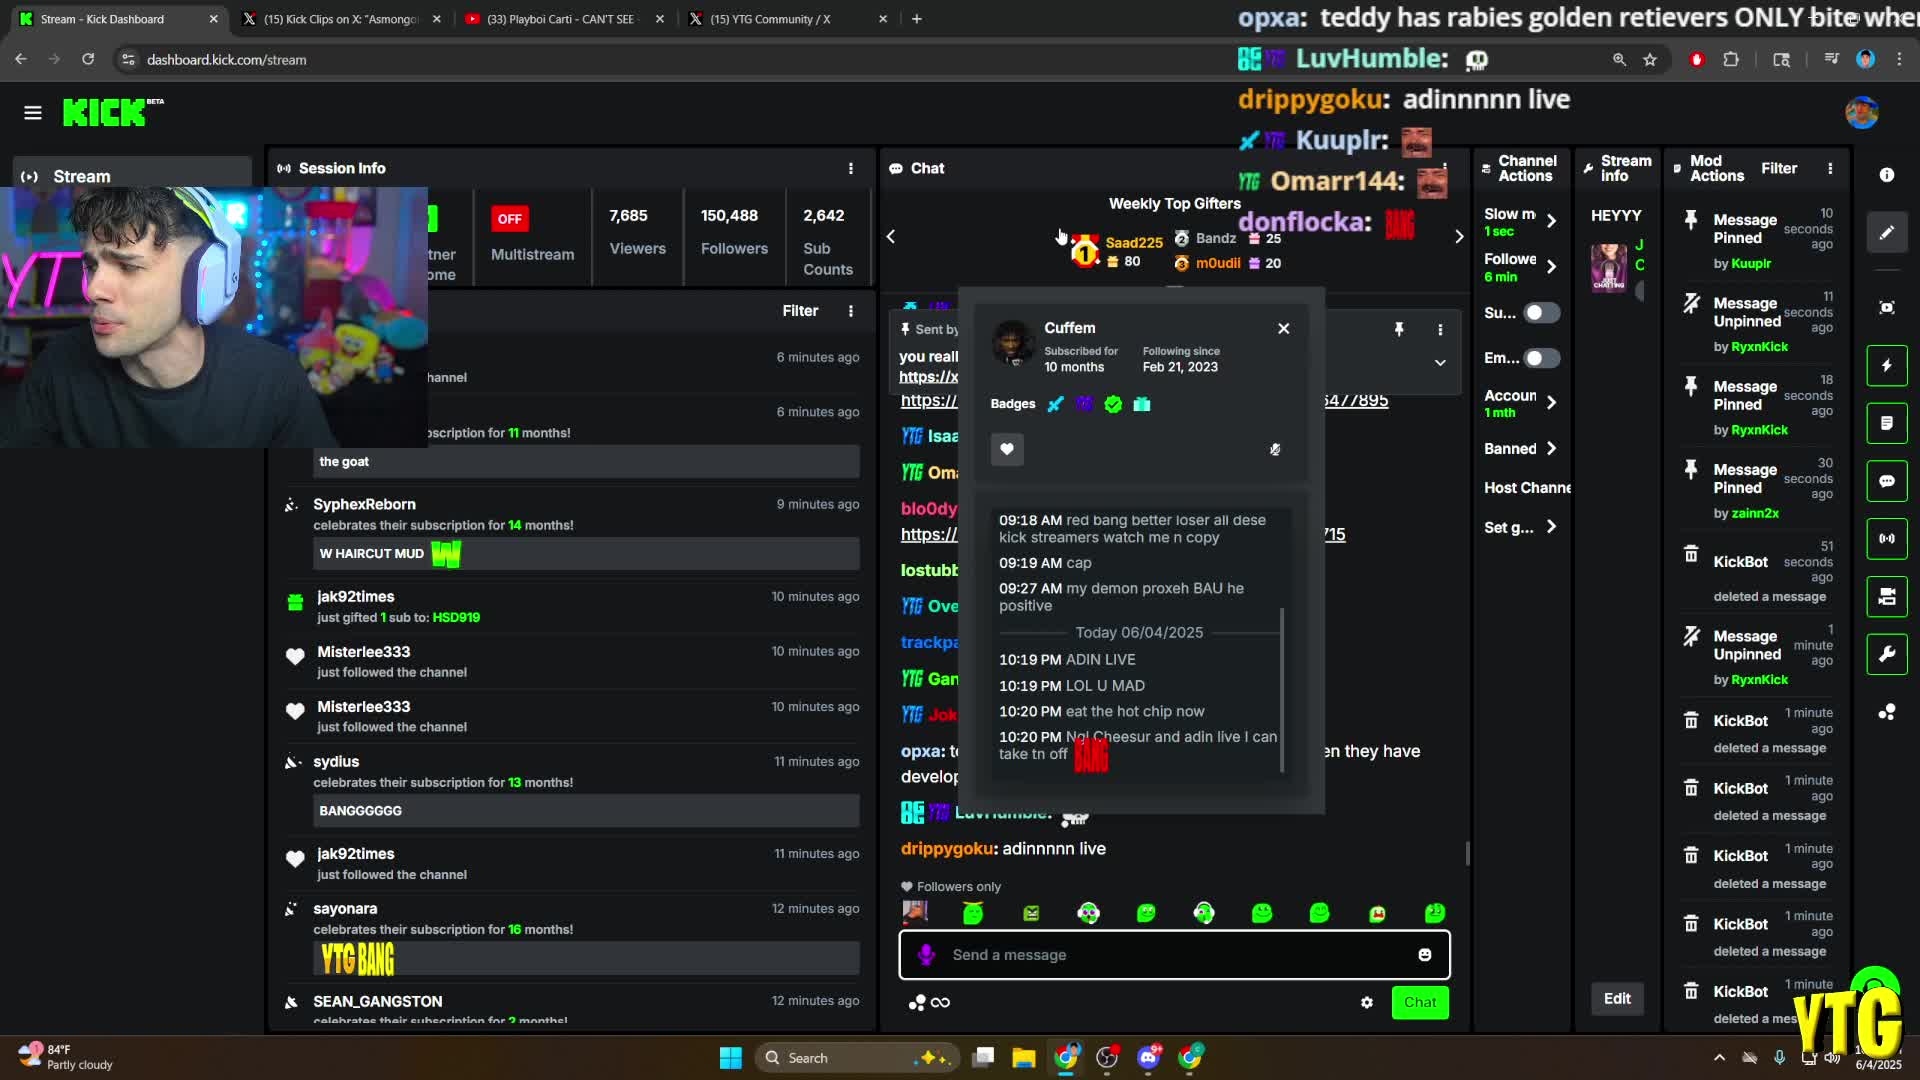Viewport: 1920px width, 1080px height.
Task: Toggle emotes-only chat switch
Action: point(1541,358)
